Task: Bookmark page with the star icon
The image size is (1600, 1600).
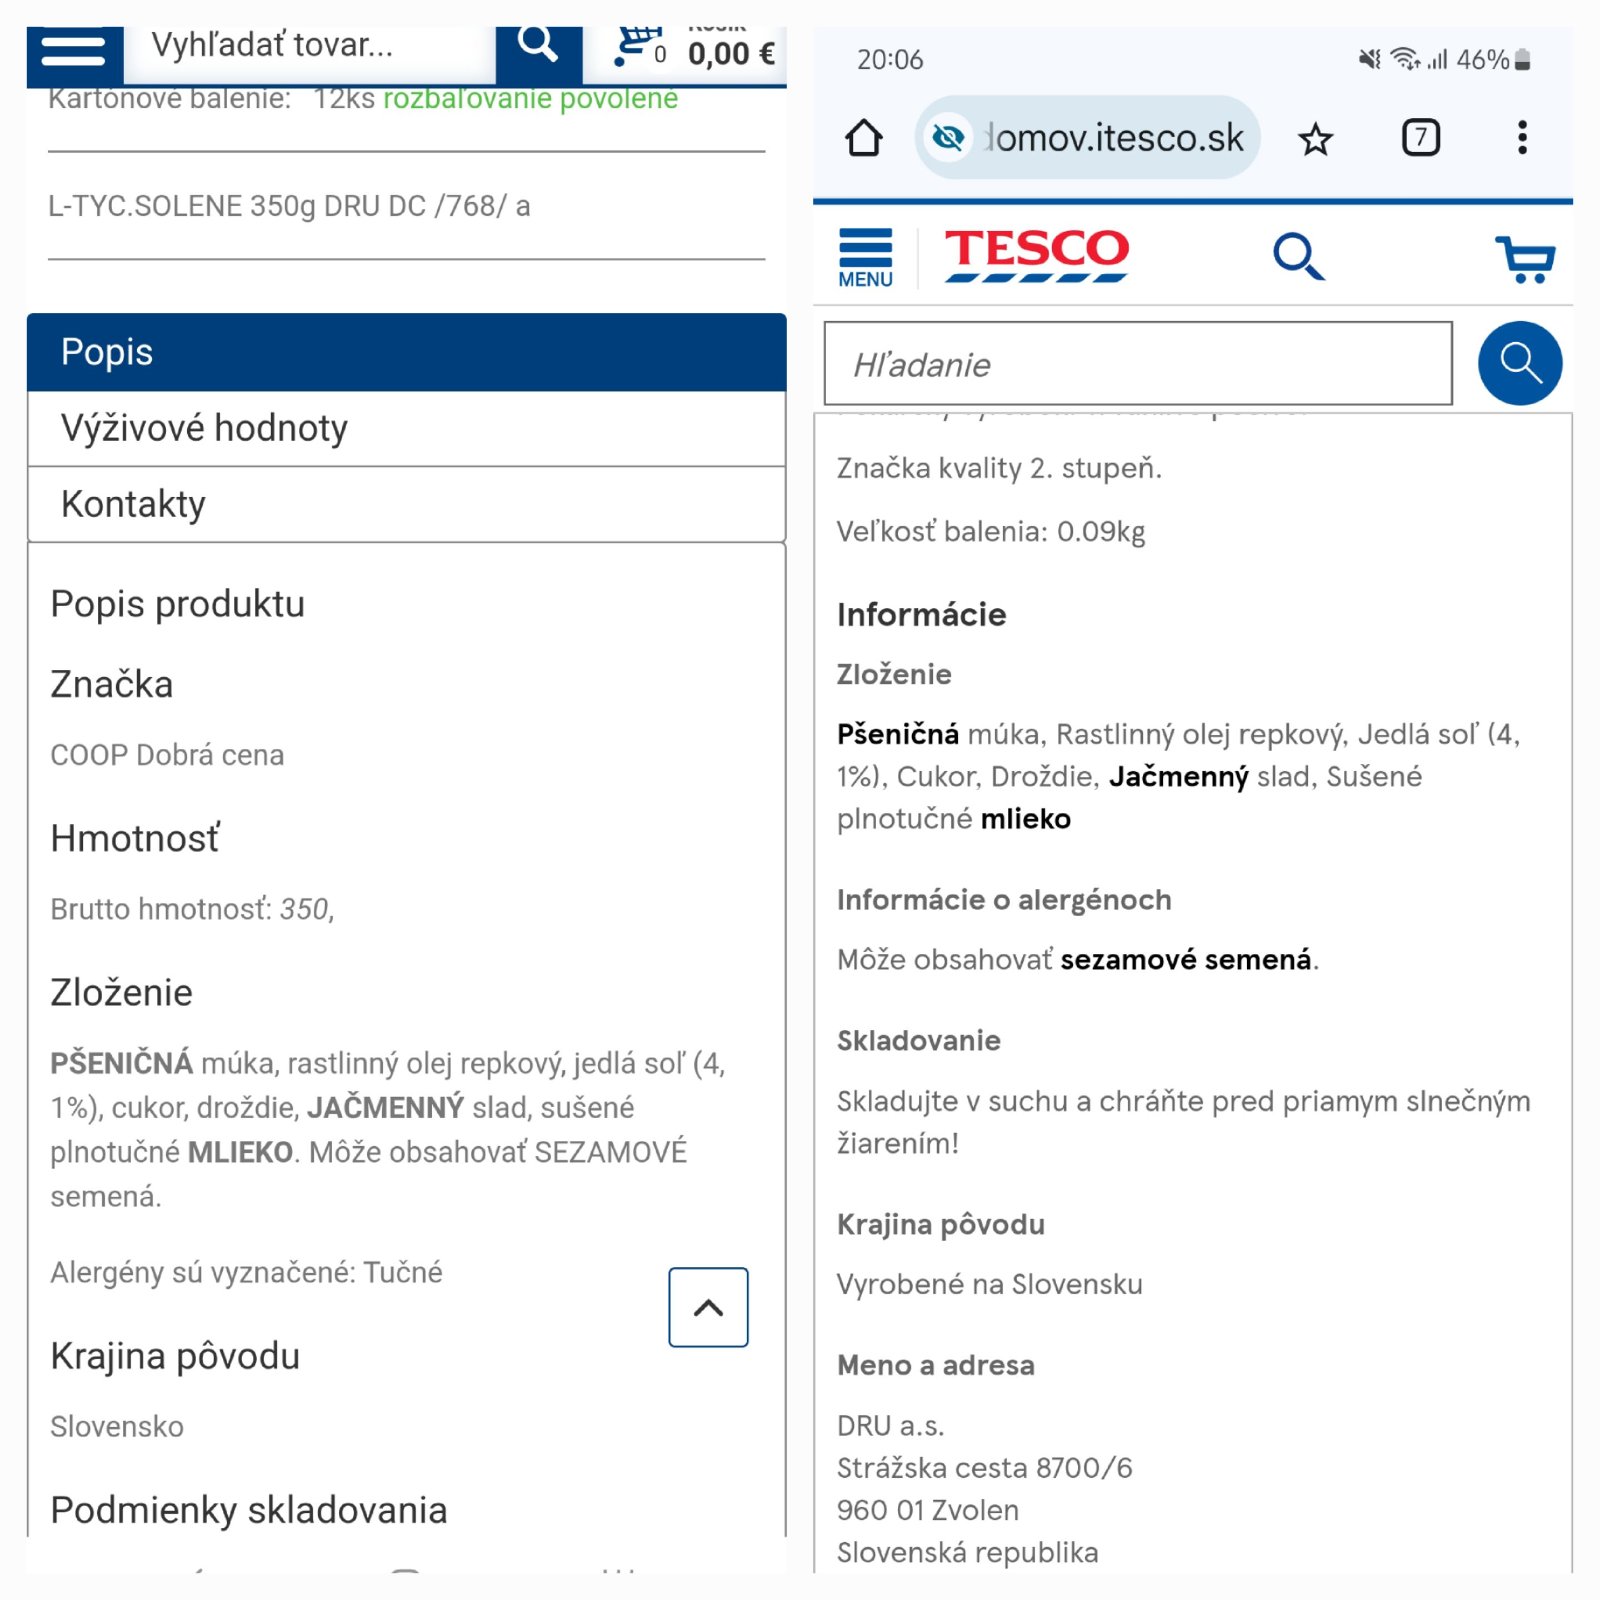Action: [1316, 138]
